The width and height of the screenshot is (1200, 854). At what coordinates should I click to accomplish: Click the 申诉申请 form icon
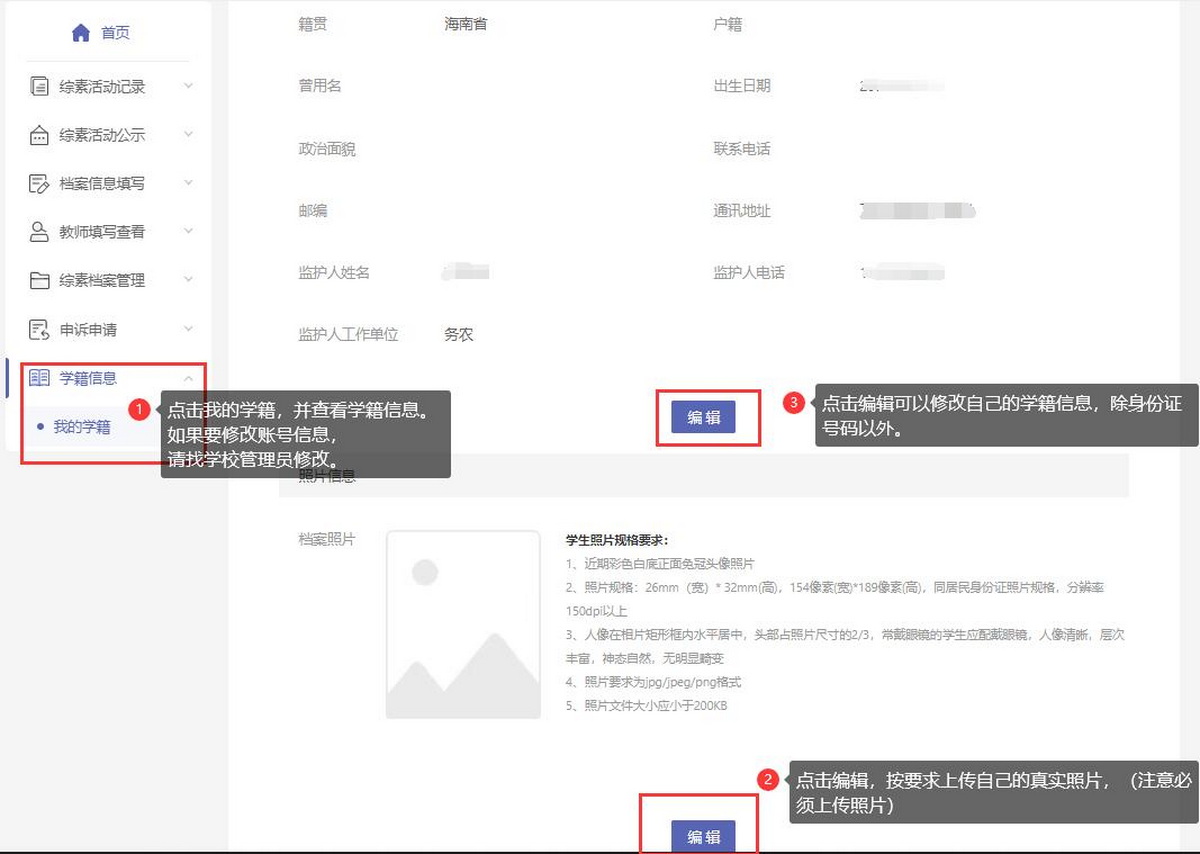(x=42, y=327)
